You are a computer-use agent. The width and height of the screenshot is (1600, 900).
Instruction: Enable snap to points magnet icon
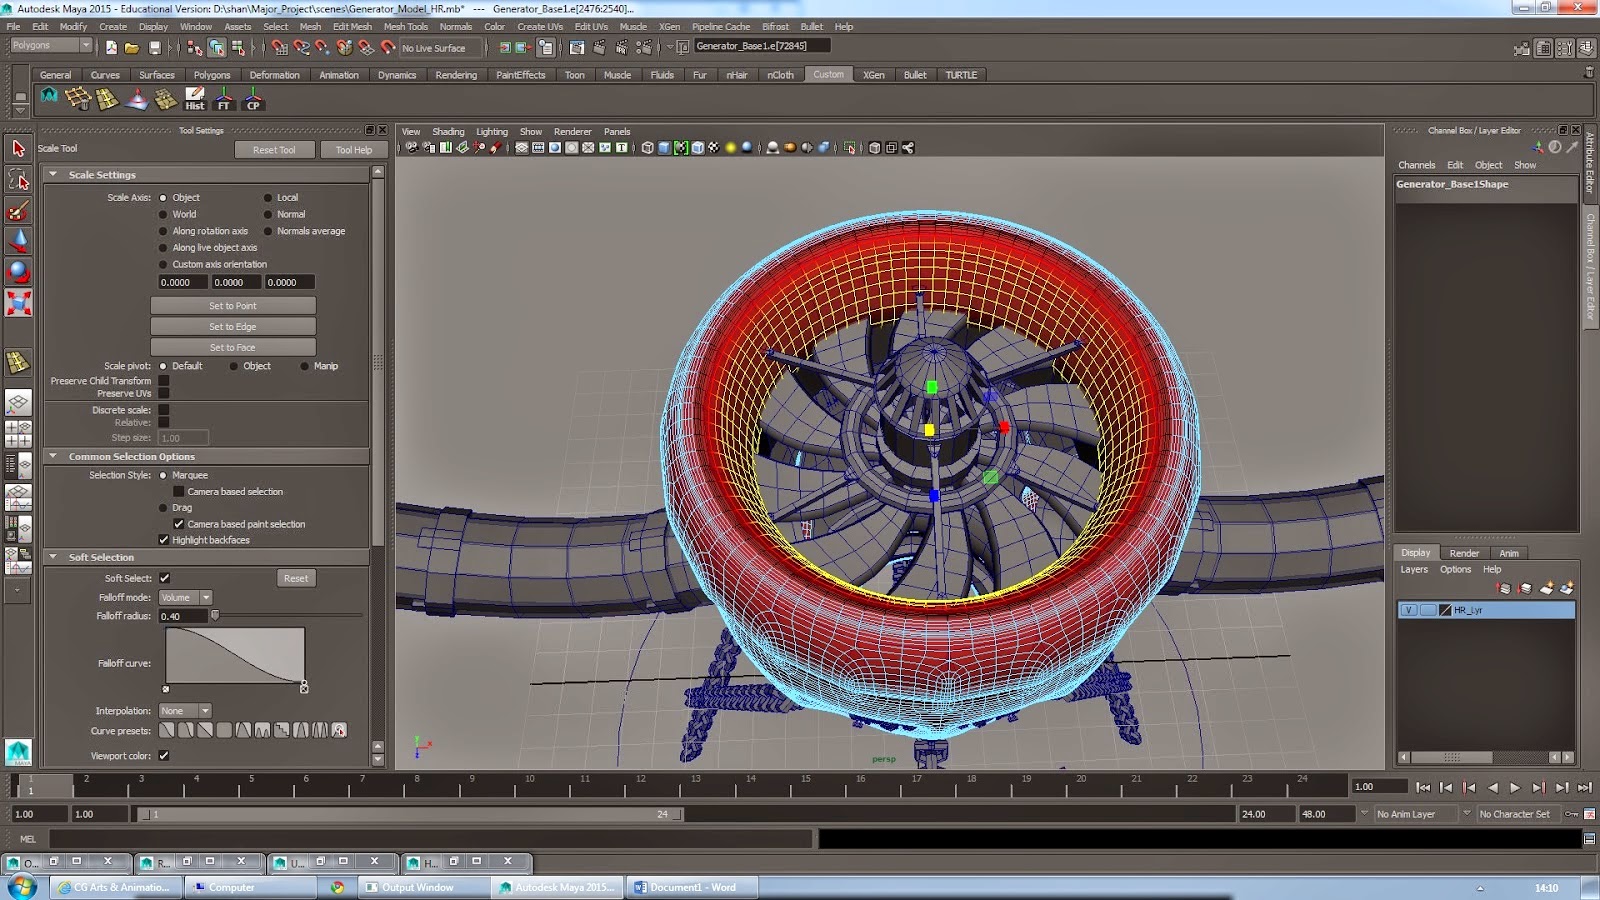coord(322,47)
